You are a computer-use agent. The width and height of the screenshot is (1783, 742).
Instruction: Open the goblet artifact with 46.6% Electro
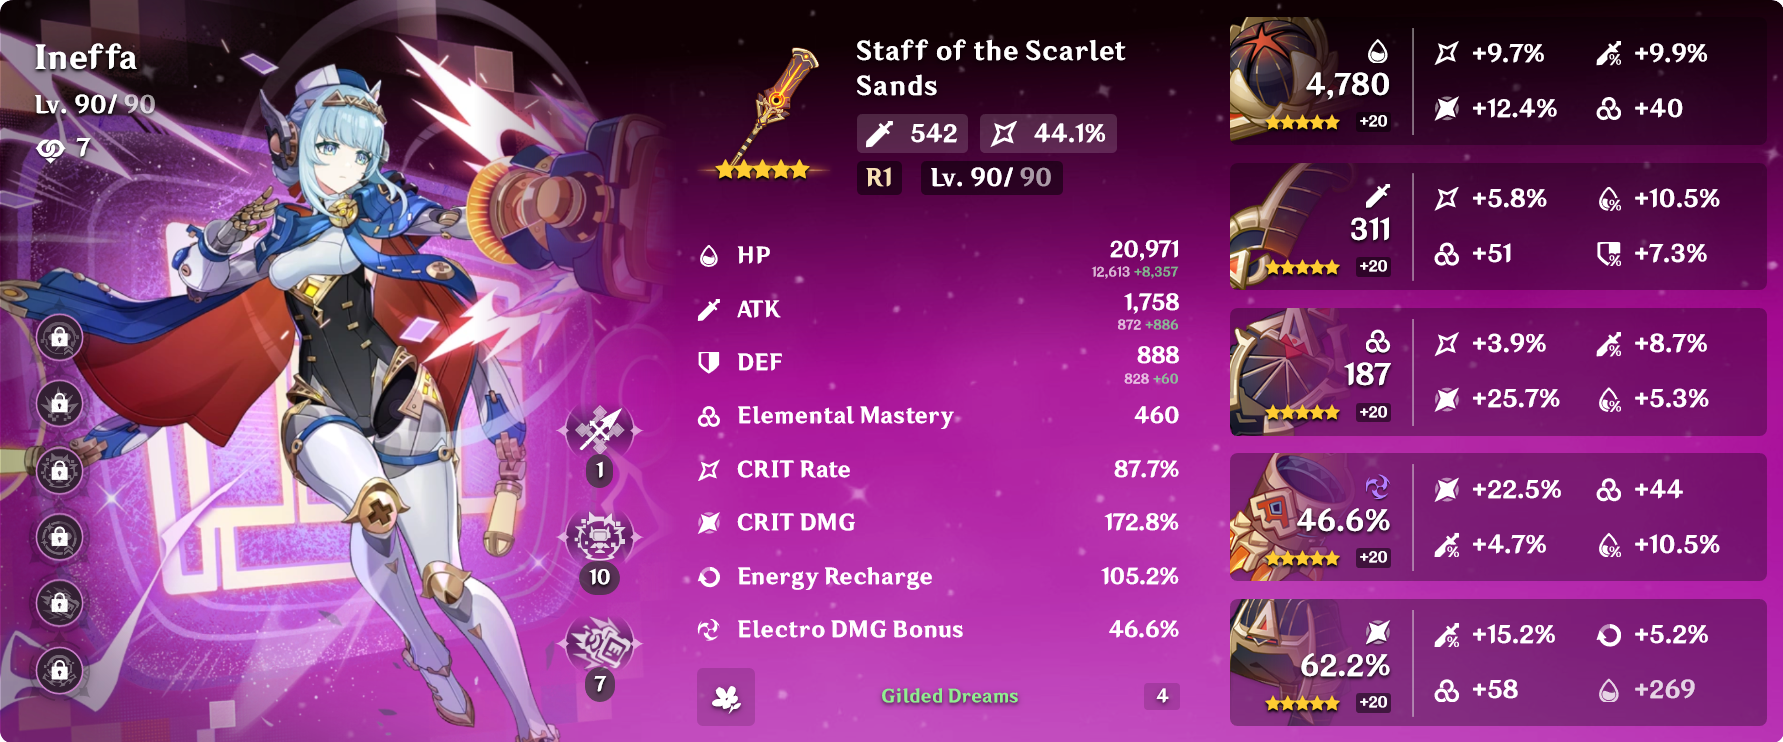(1498, 517)
